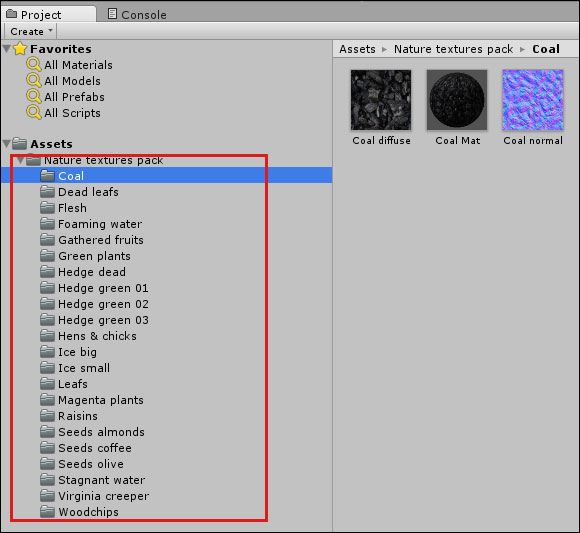Select the All Models search icon
Screen dimensions: 580x533
coord(33,80)
